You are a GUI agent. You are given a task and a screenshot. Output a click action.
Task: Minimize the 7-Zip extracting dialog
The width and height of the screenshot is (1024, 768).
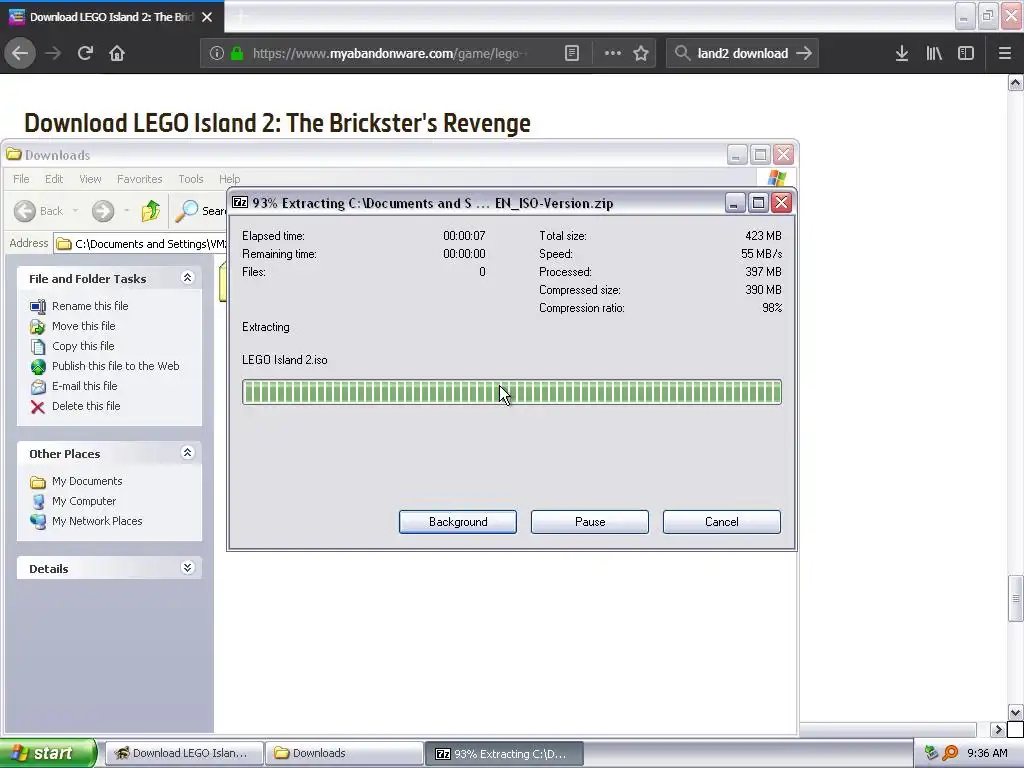click(735, 203)
